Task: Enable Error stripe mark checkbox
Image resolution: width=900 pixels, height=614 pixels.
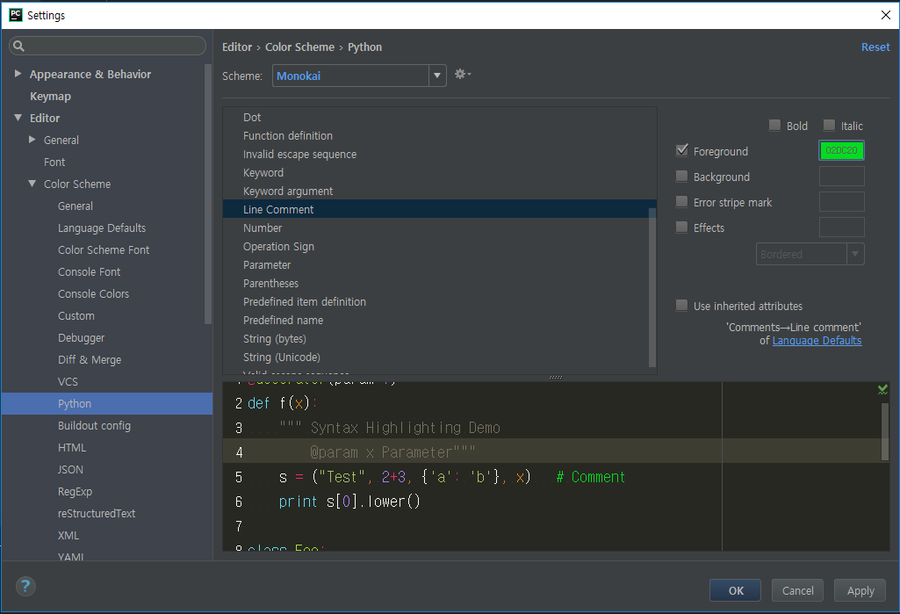Action: point(681,201)
